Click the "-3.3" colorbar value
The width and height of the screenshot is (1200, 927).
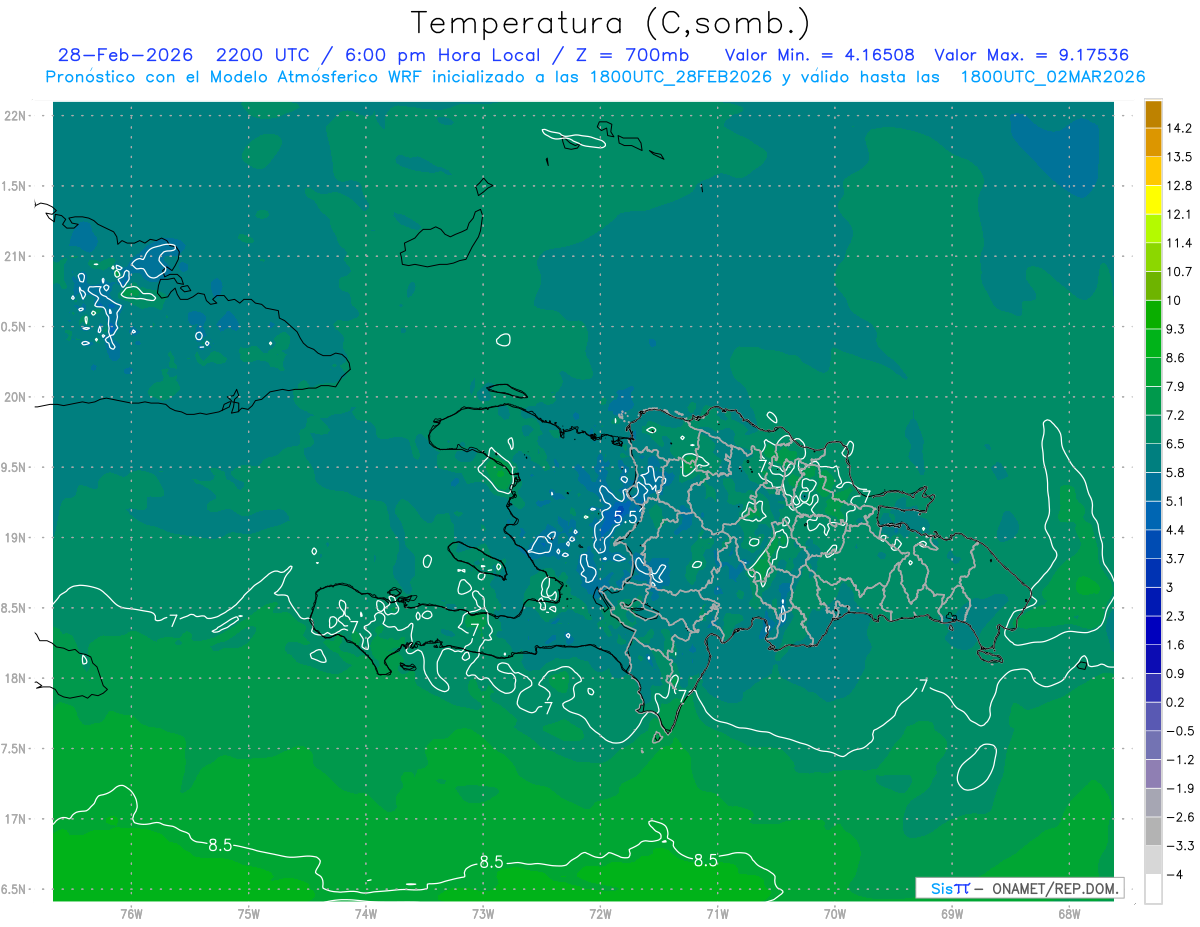click(1180, 846)
